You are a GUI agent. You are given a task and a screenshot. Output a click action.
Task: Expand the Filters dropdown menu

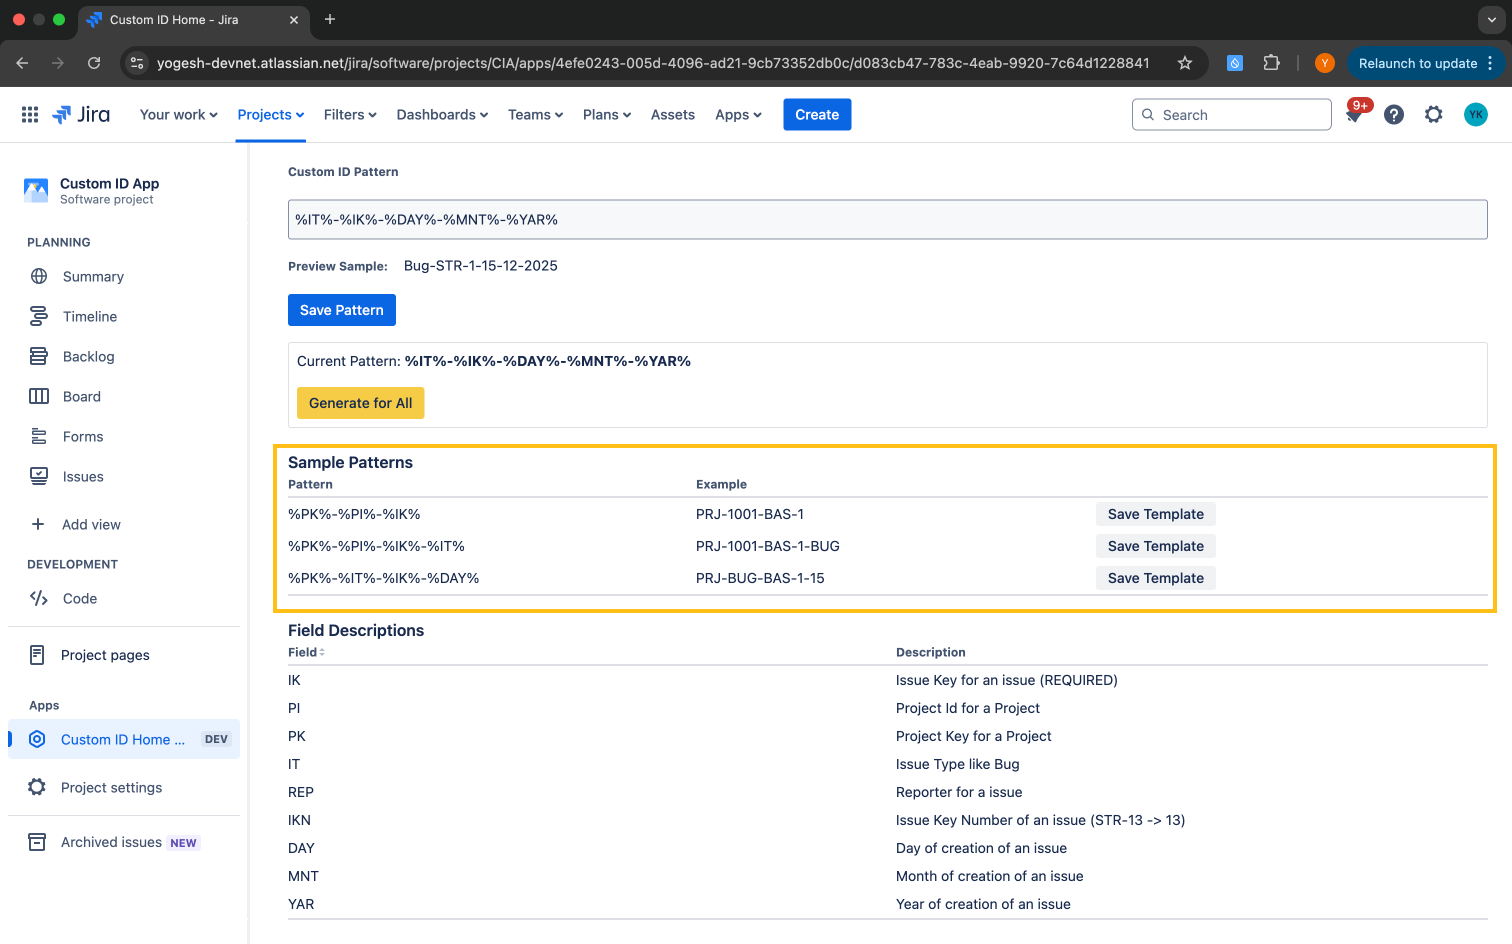tap(350, 115)
